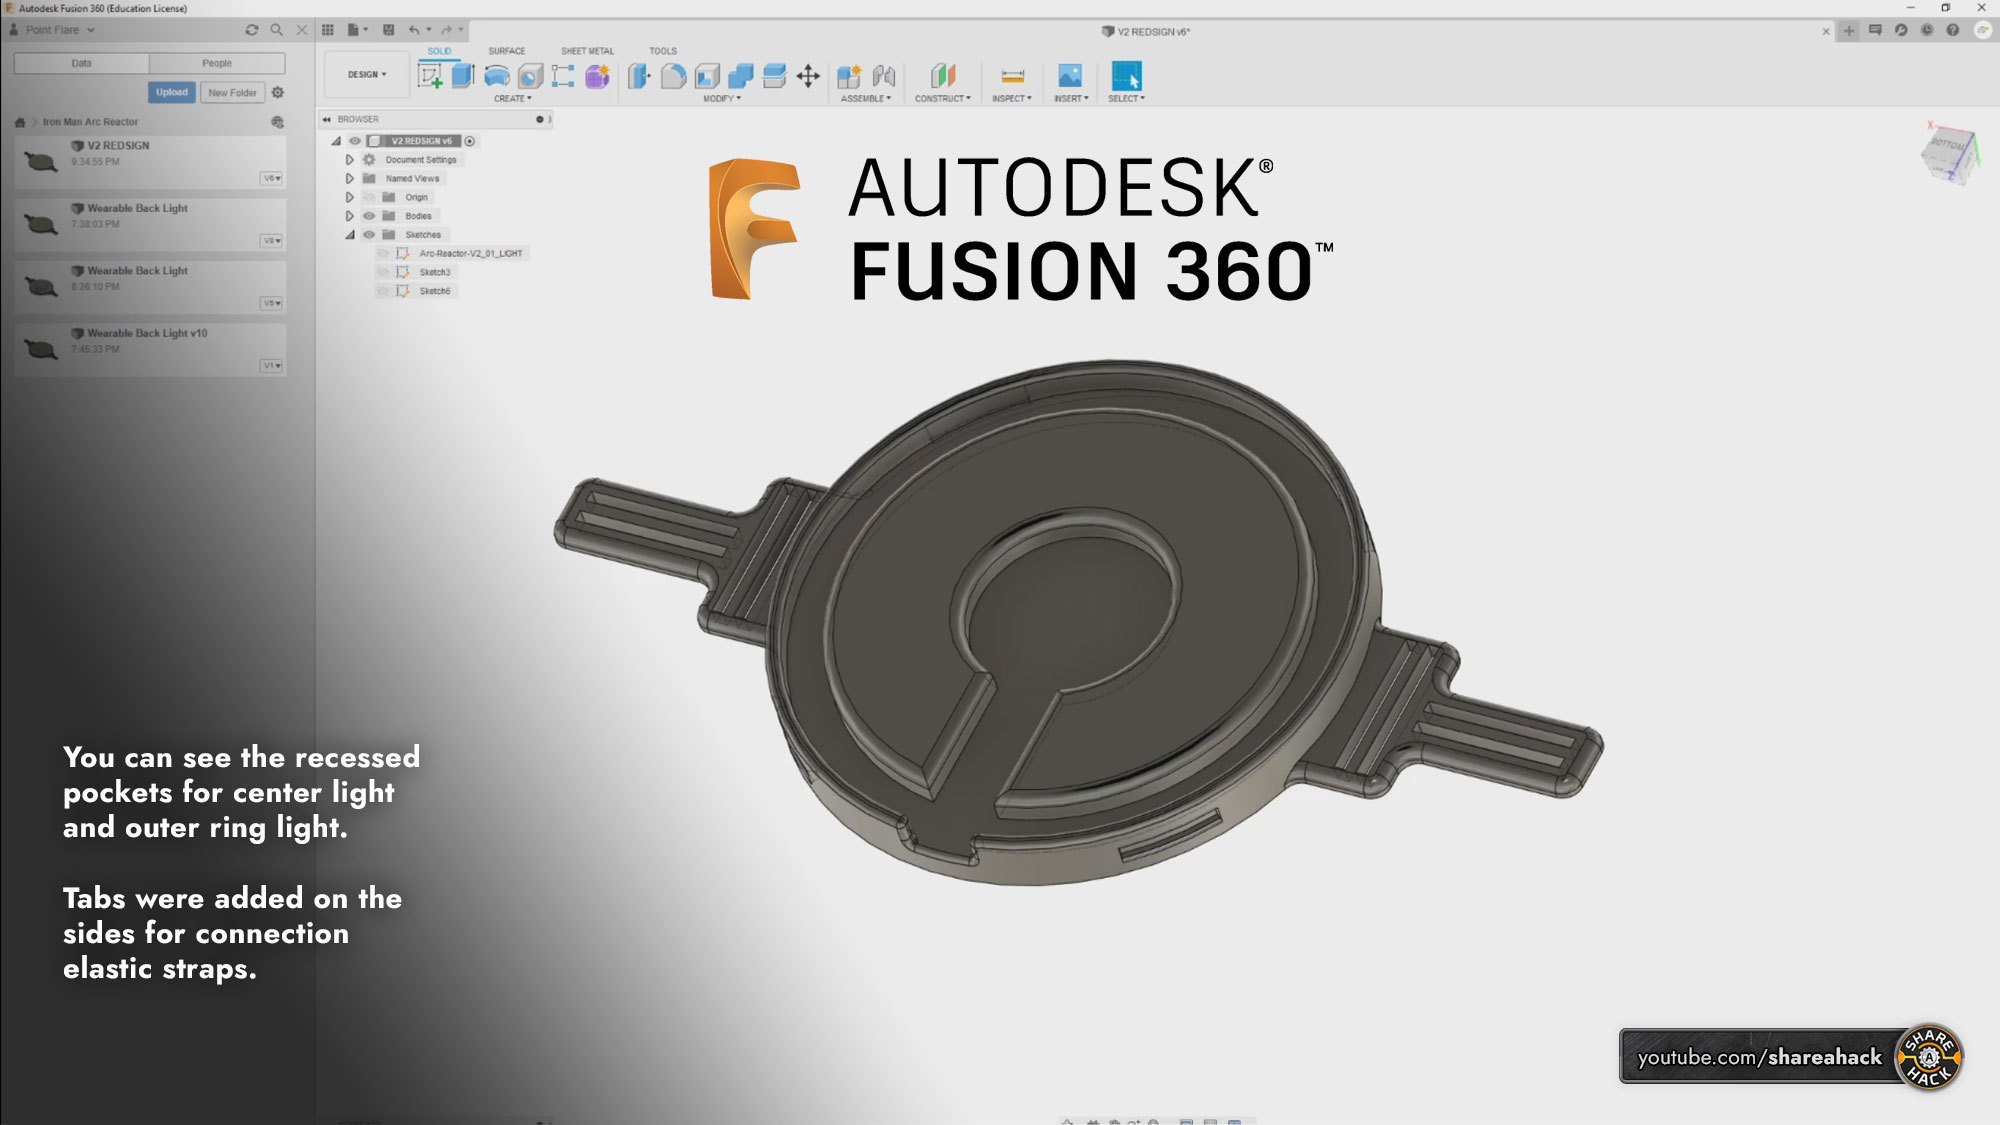
Task: Click the ViewCube in the viewport
Action: point(1949,155)
